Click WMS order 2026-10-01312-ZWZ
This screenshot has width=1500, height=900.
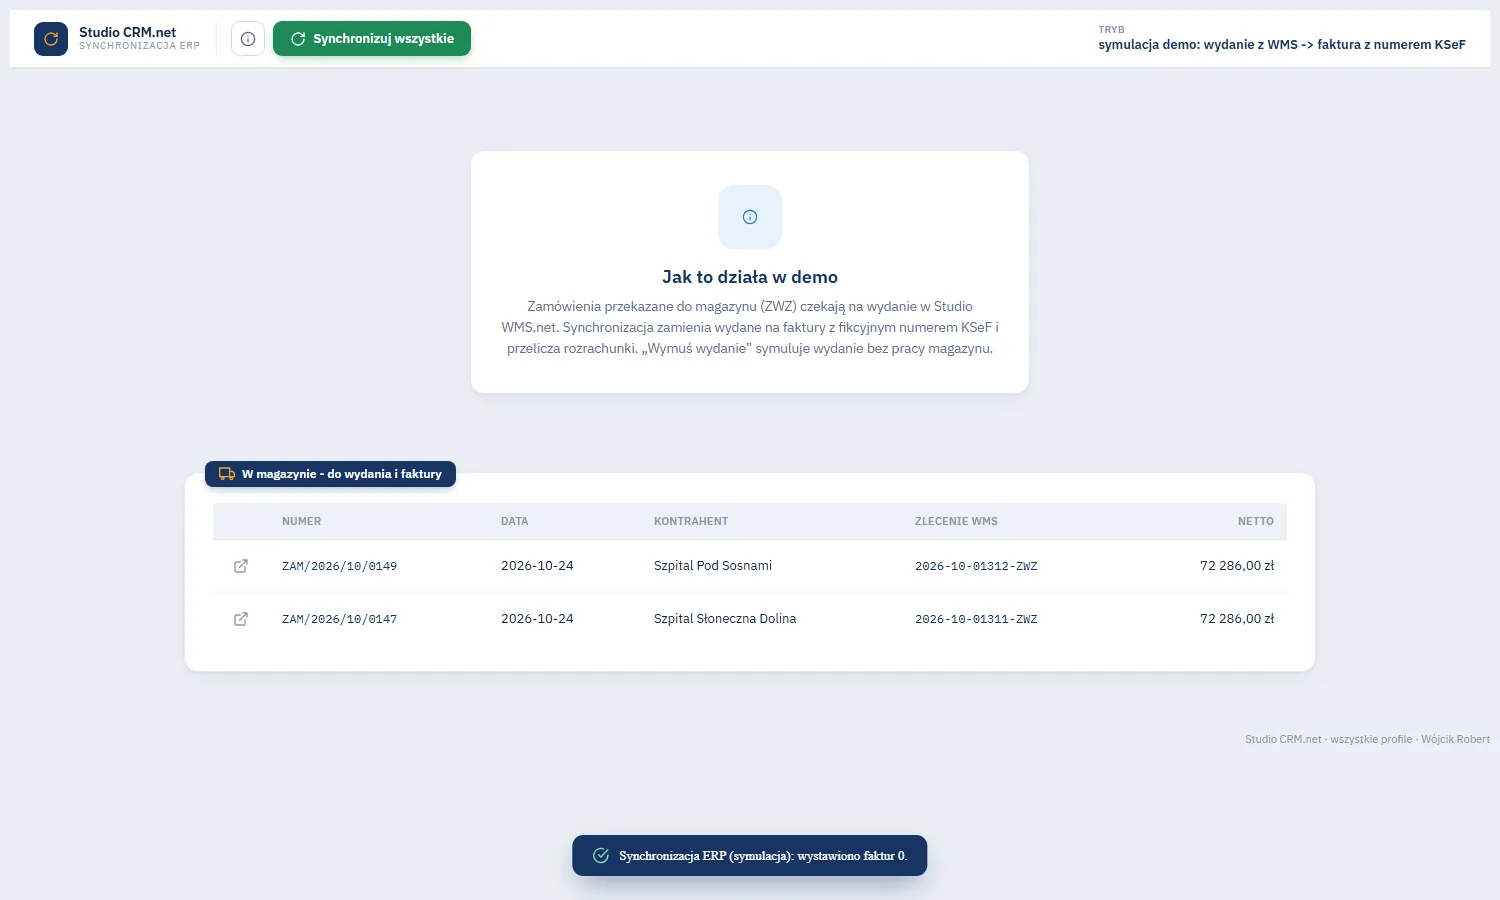point(976,566)
